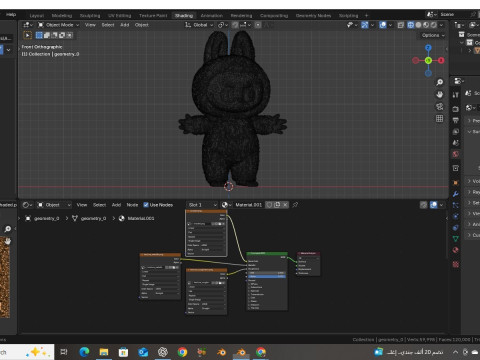Open the 3D viewport View menu
Image resolution: width=480 pixels, height=360 pixels.
click(90, 25)
